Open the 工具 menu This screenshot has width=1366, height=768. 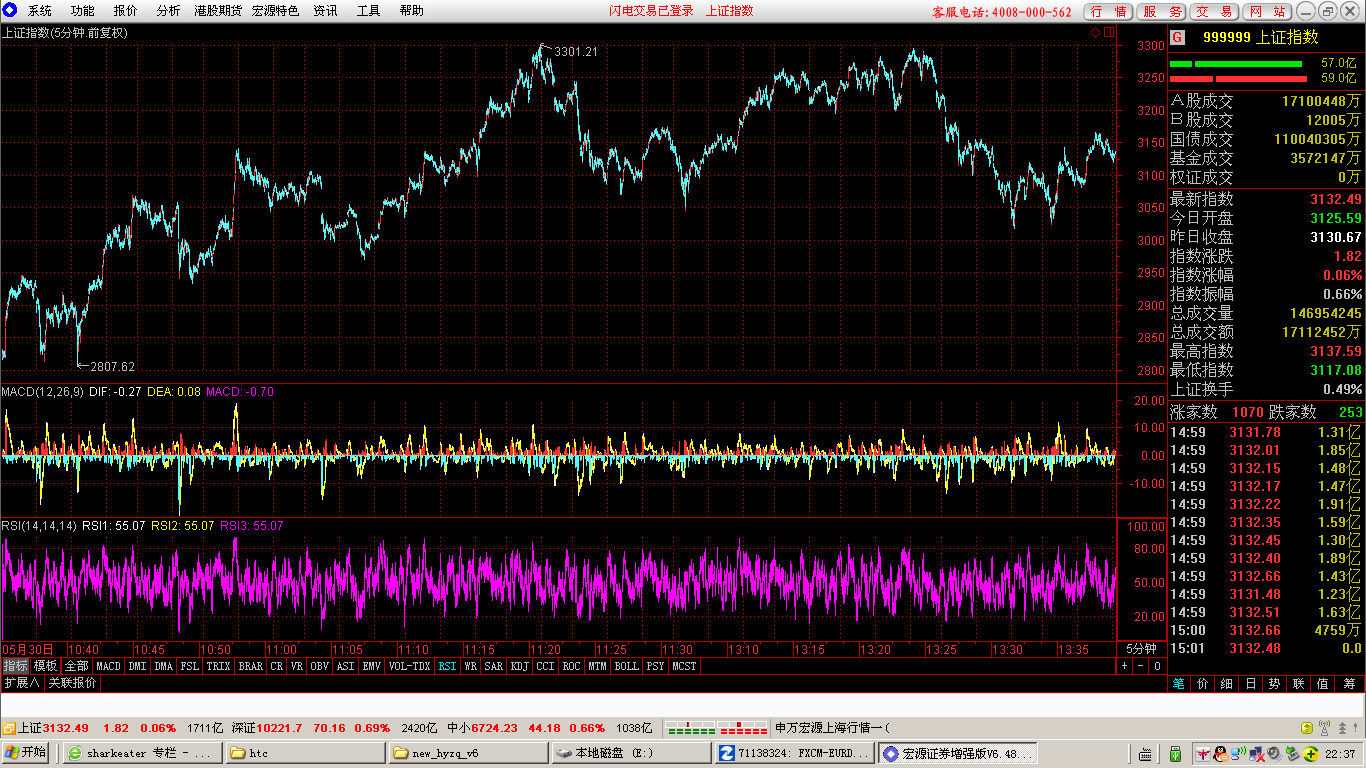(368, 11)
